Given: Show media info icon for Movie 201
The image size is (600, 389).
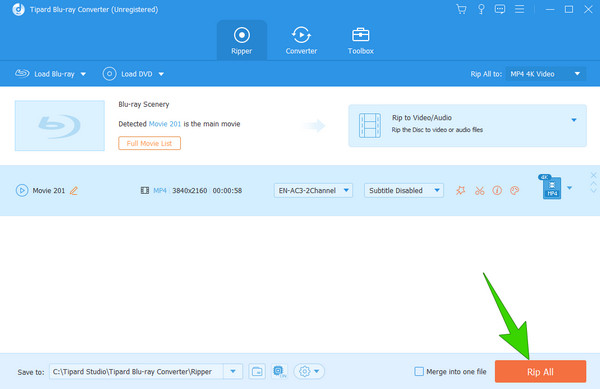Looking at the screenshot, I should pyautogui.click(x=497, y=190).
